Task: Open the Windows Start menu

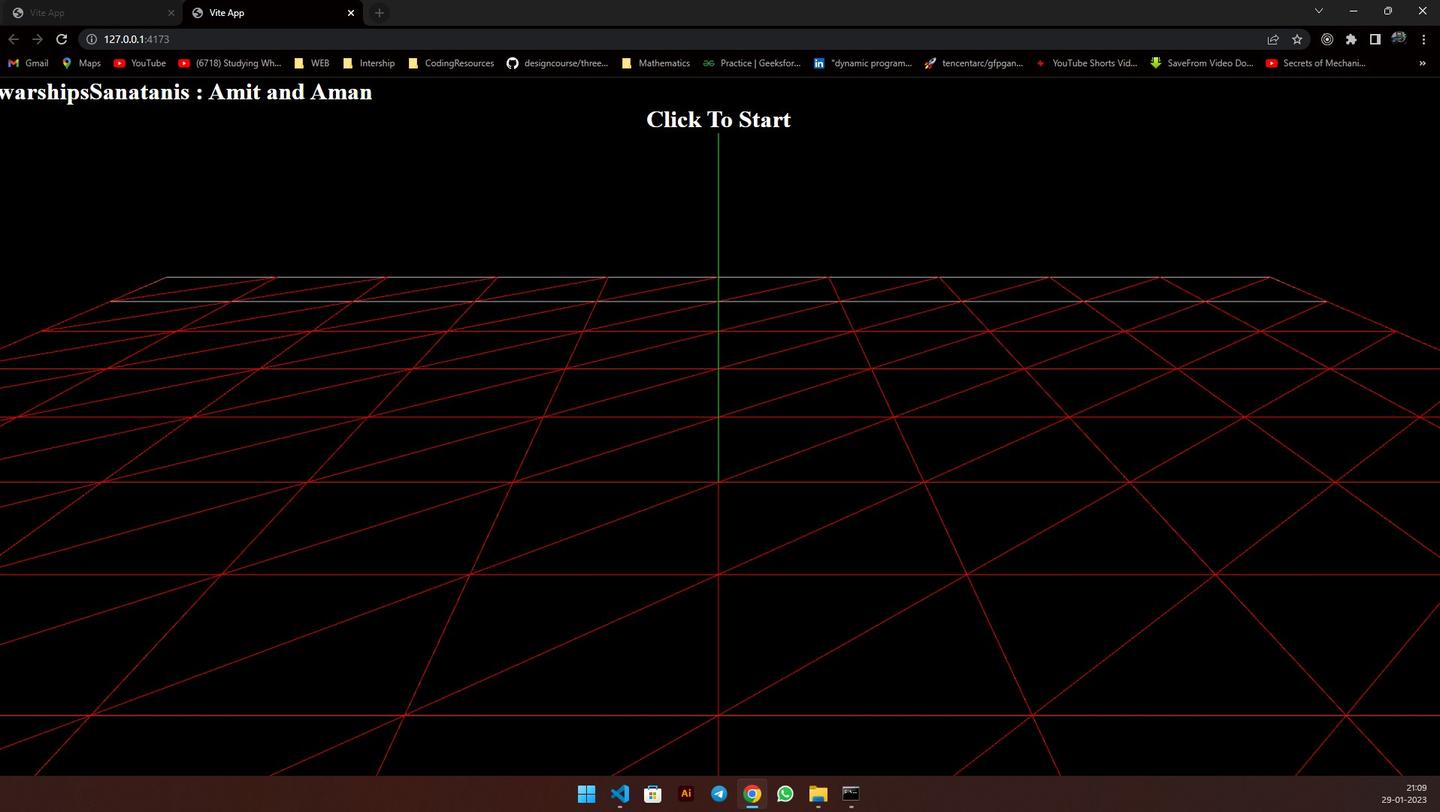Action: coord(587,794)
